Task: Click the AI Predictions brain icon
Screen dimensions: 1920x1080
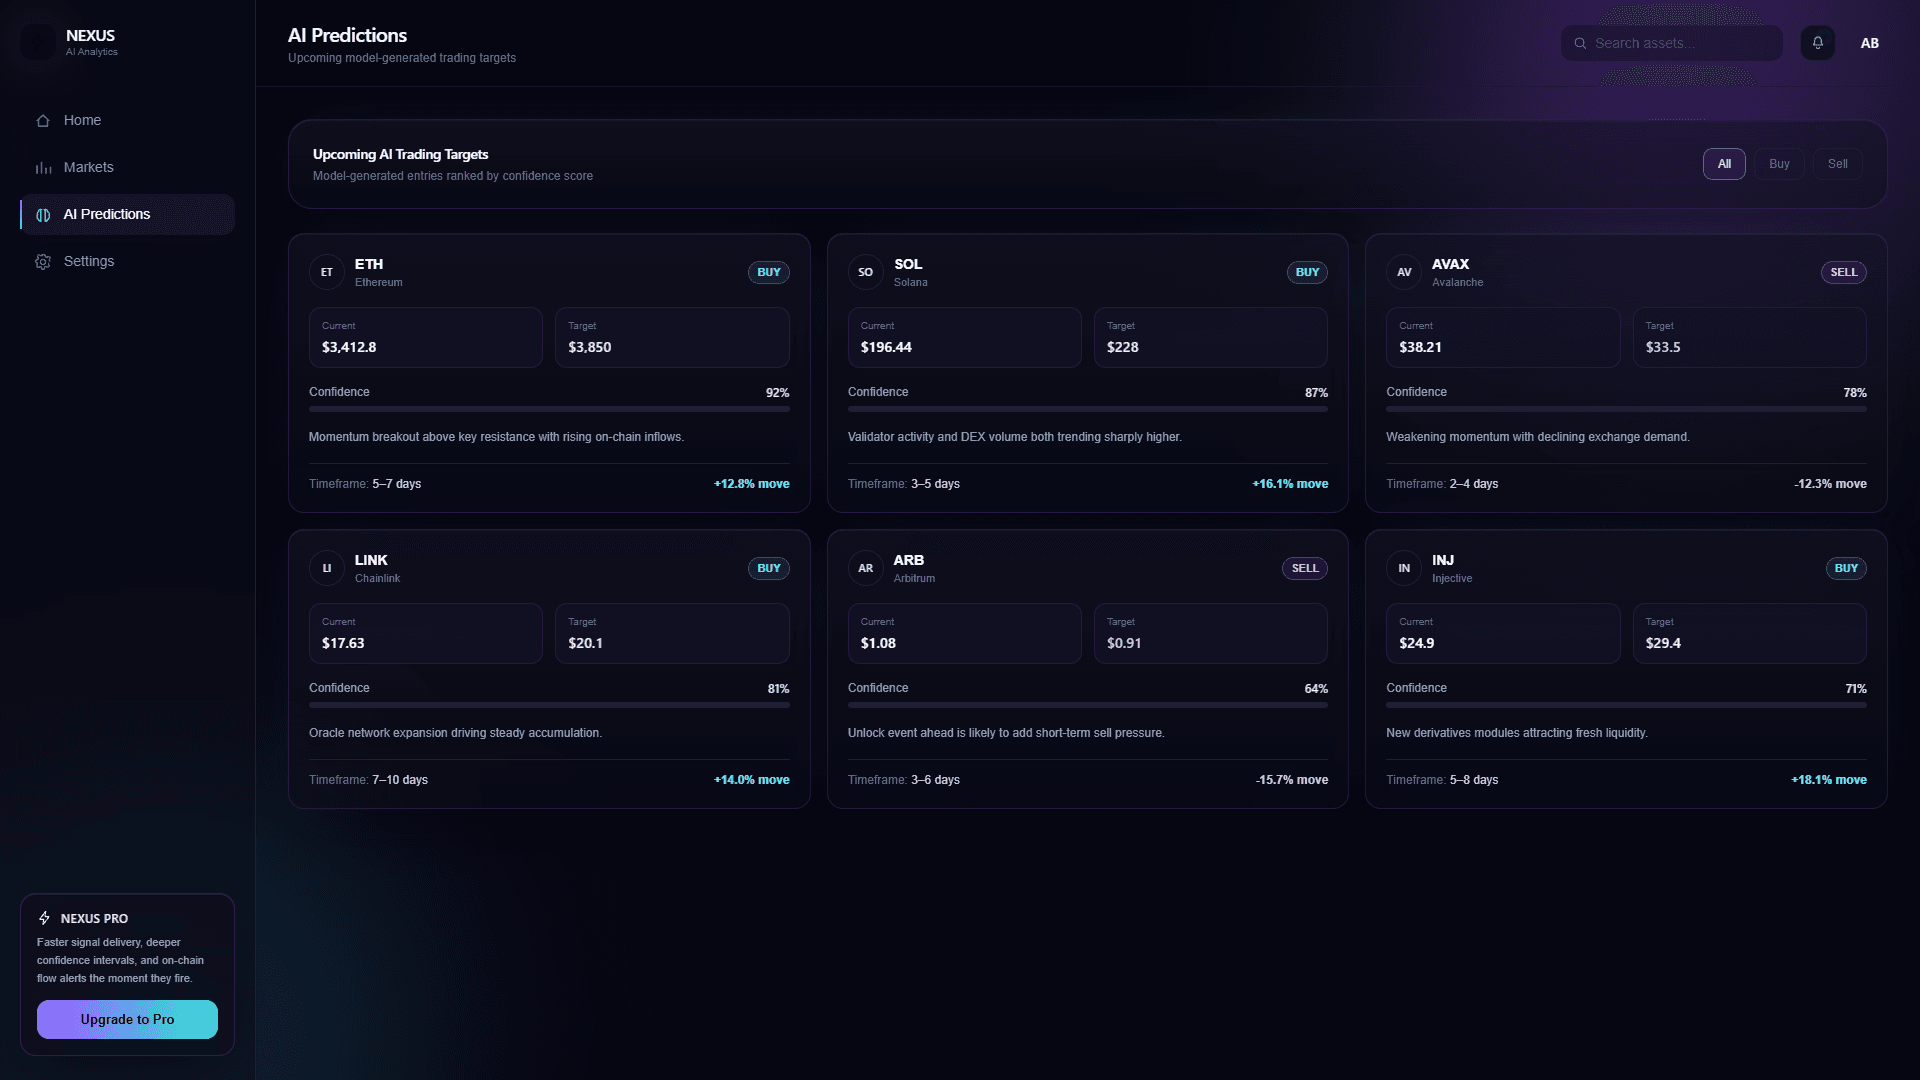Action: (x=43, y=215)
